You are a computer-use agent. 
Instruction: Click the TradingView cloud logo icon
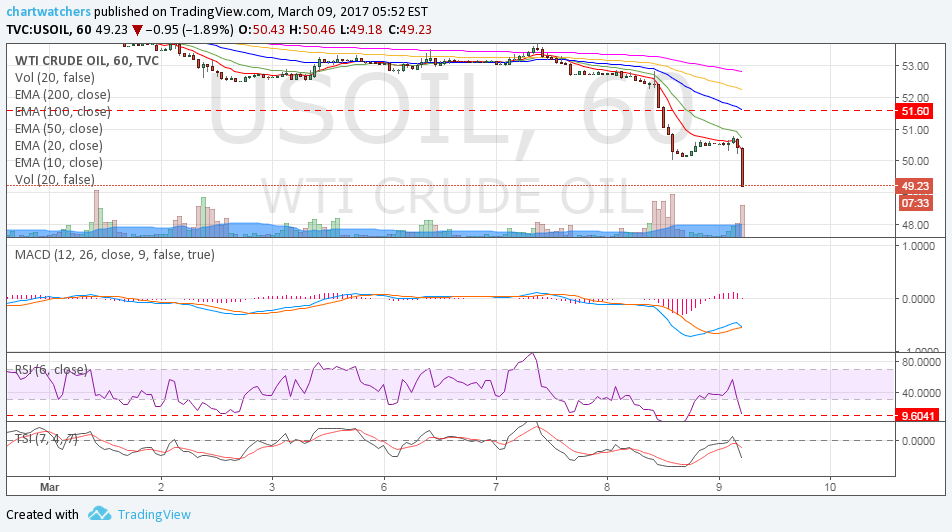pos(100,514)
